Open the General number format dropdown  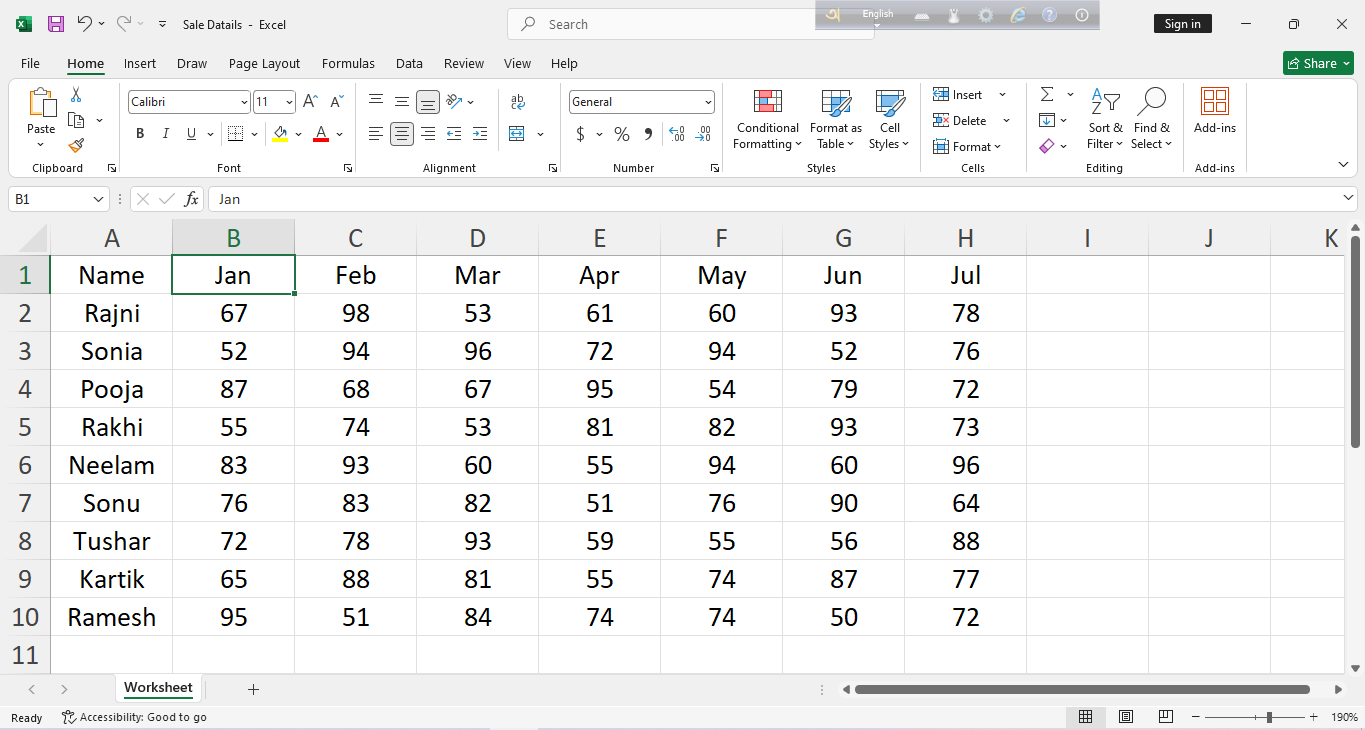[708, 102]
